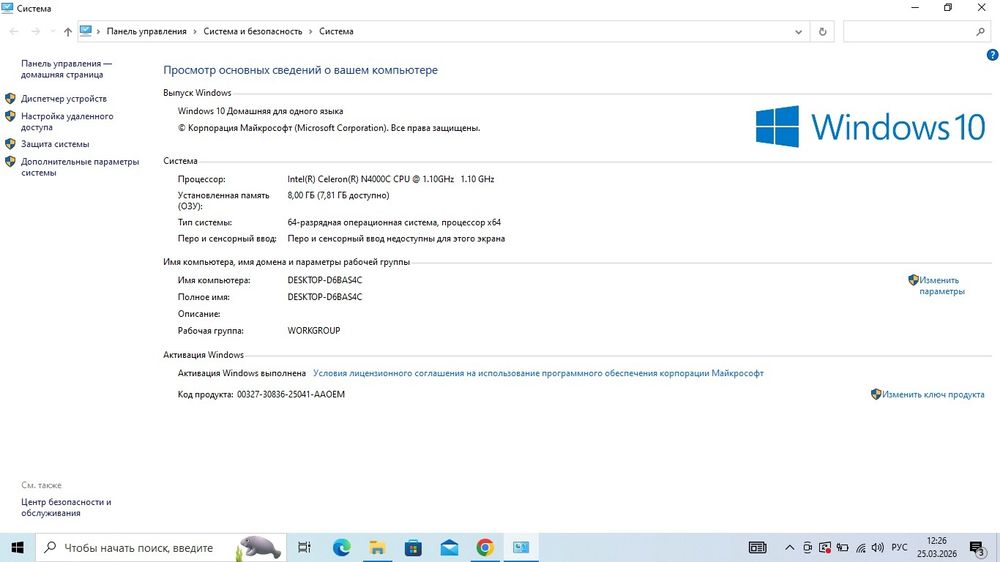Expand the address bar history dropdown
The height and width of the screenshot is (562, 1000).
pos(798,32)
